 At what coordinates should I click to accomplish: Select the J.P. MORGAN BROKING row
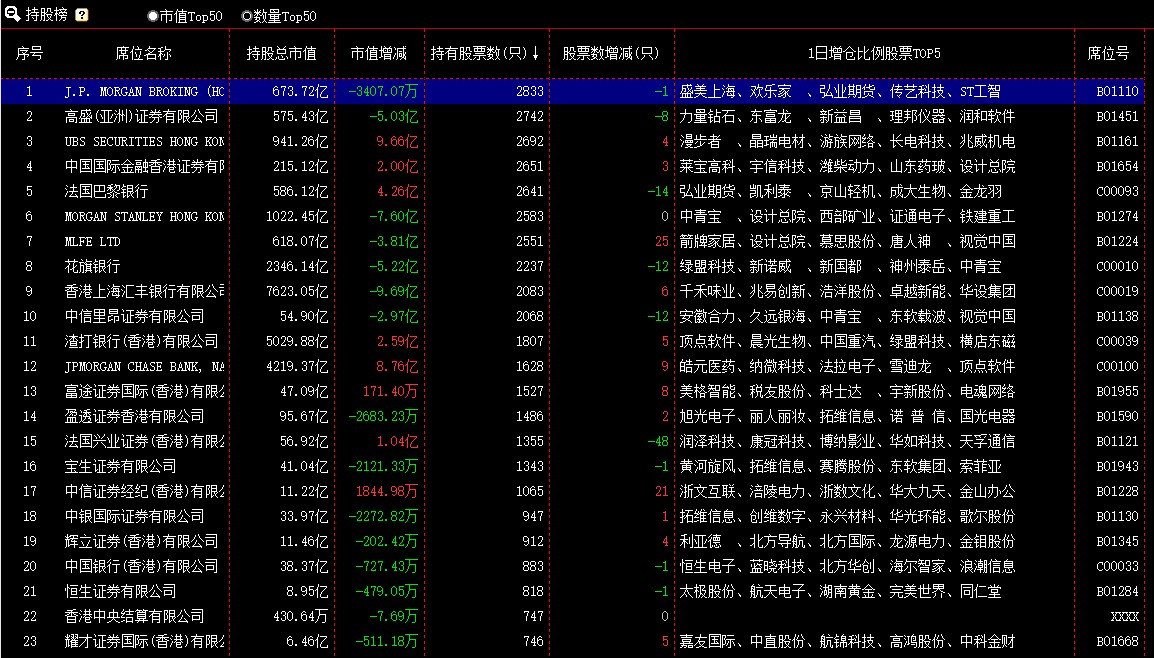144,91
